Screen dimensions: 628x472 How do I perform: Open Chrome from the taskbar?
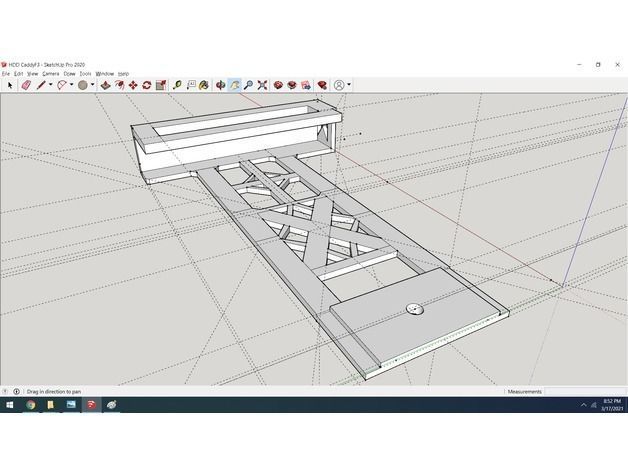pyautogui.click(x=30, y=405)
